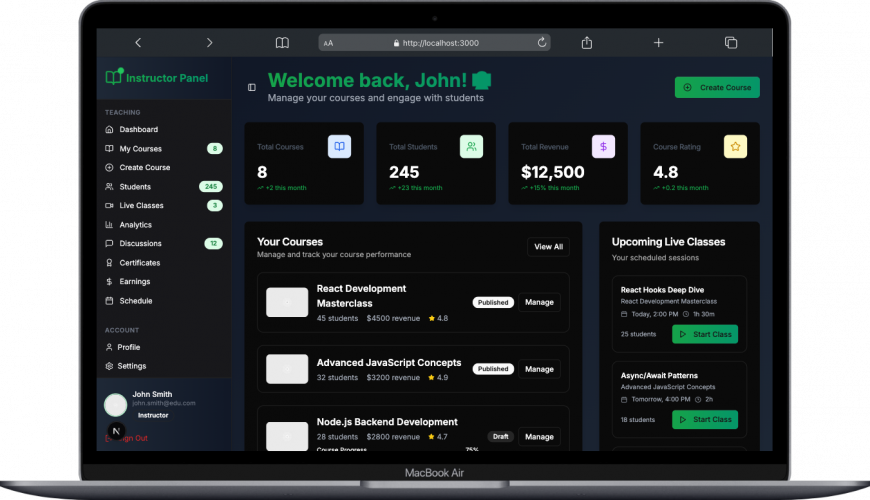The image size is (870, 500).
Task: Click the star rating 4.9 on Advanced JavaScript
Action: click(x=438, y=377)
